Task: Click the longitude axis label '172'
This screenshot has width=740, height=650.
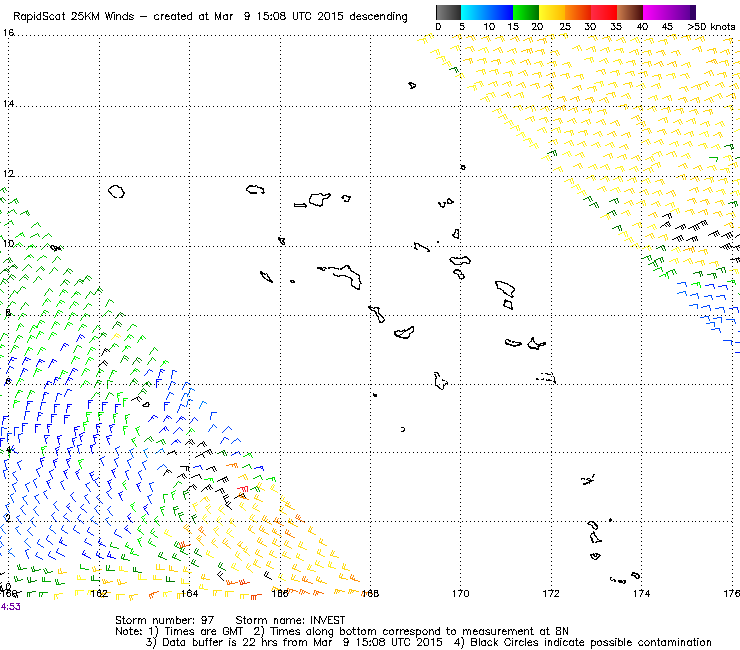Action: (x=551, y=593)
